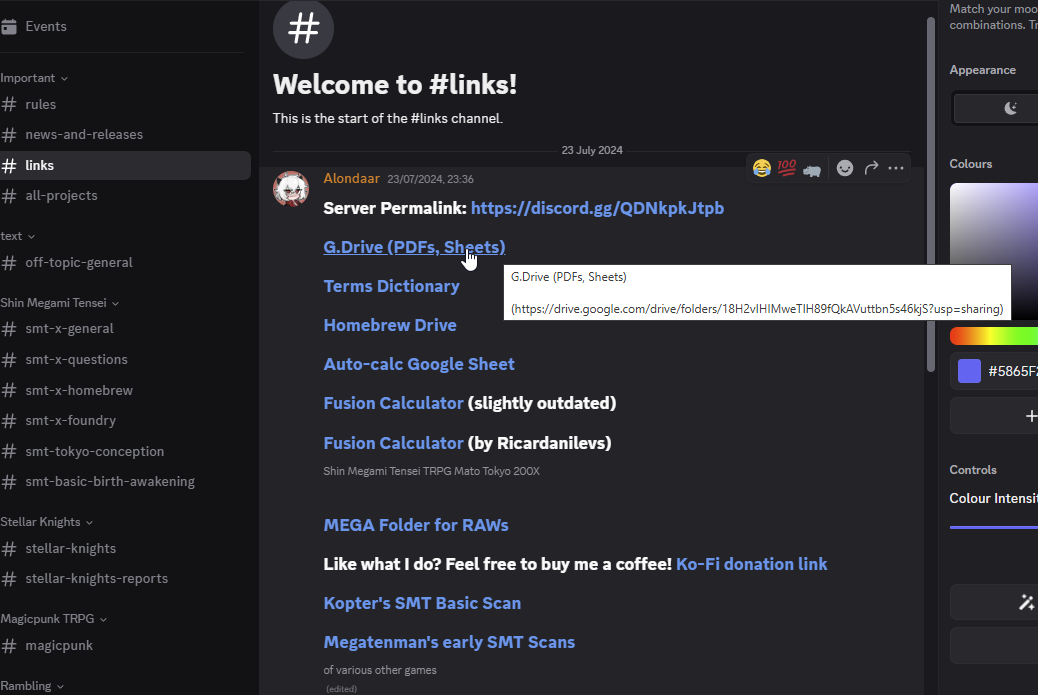Viewport: 1038px width, 695px height.
Task: Open Fusion Calculator (slightly outdated) link
Action: 393,404
